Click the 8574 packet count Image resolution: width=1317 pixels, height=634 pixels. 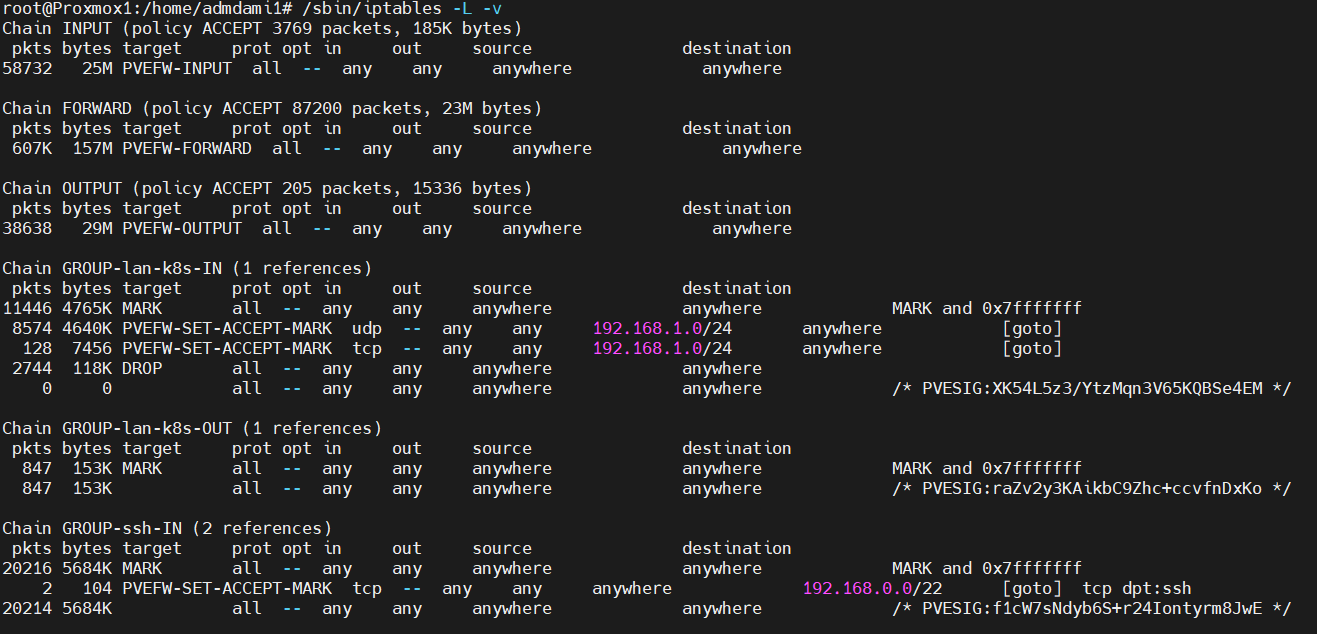click(32, 328)
